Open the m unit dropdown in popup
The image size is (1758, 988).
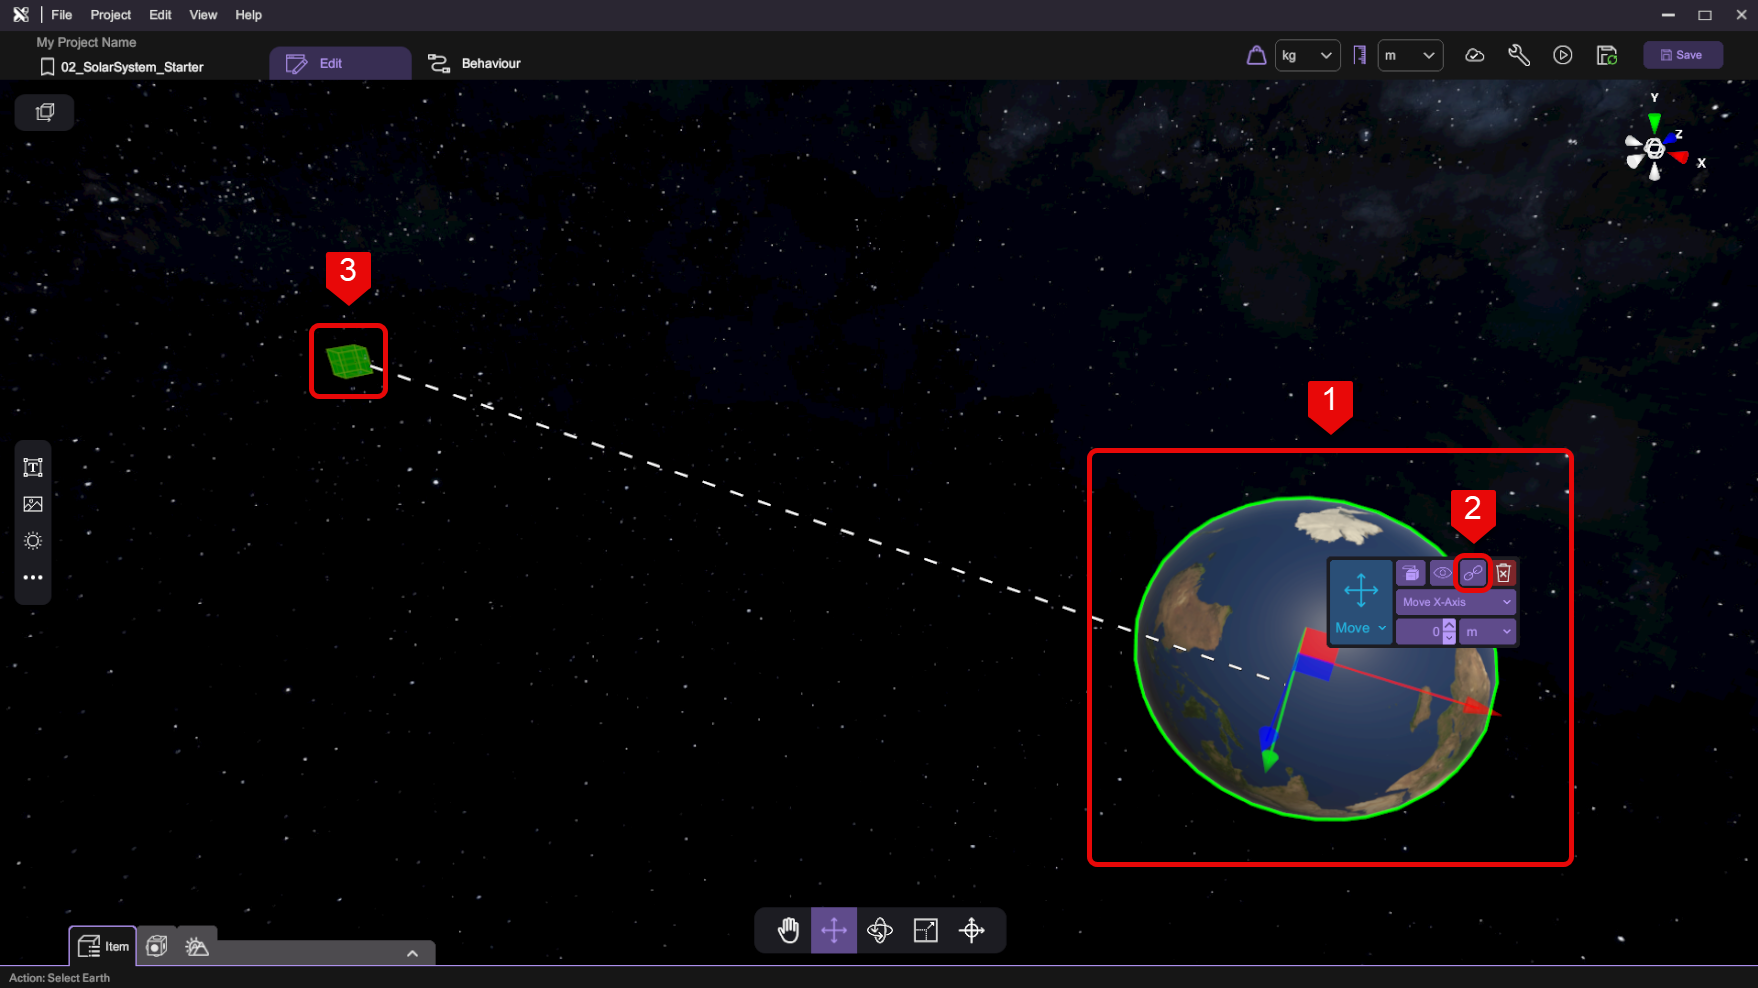pyautogui.click(x=1487, y=631)
